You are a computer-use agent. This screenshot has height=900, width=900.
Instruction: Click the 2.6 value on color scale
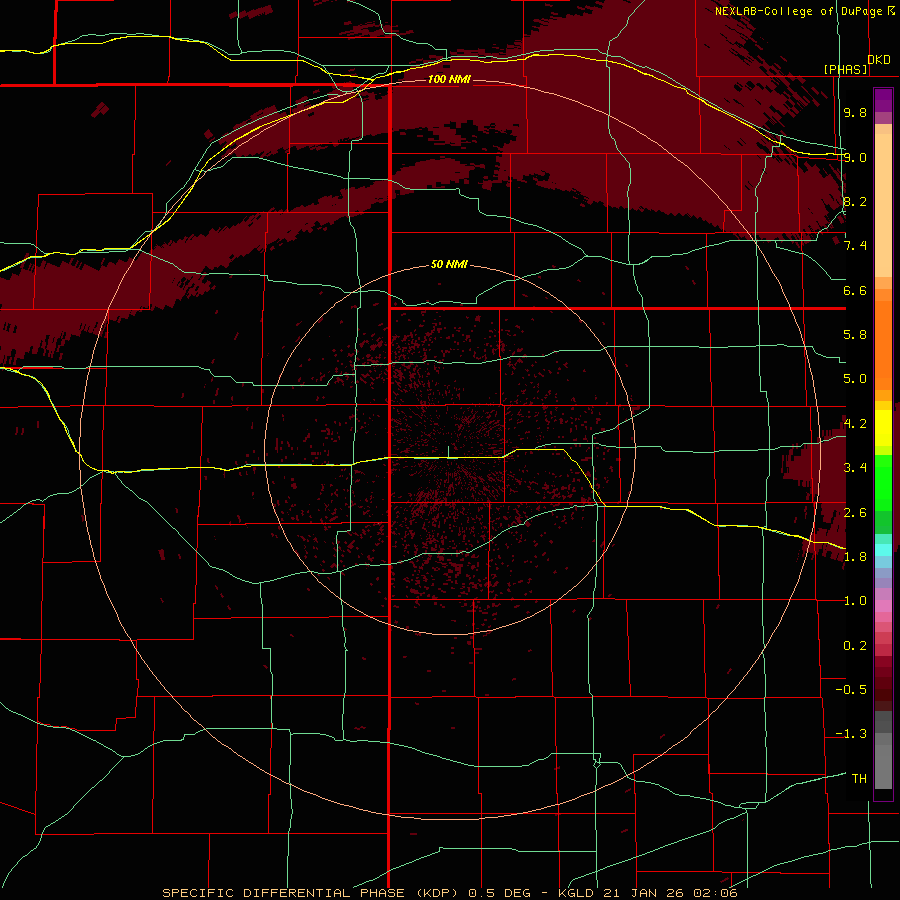coord(855,513)
